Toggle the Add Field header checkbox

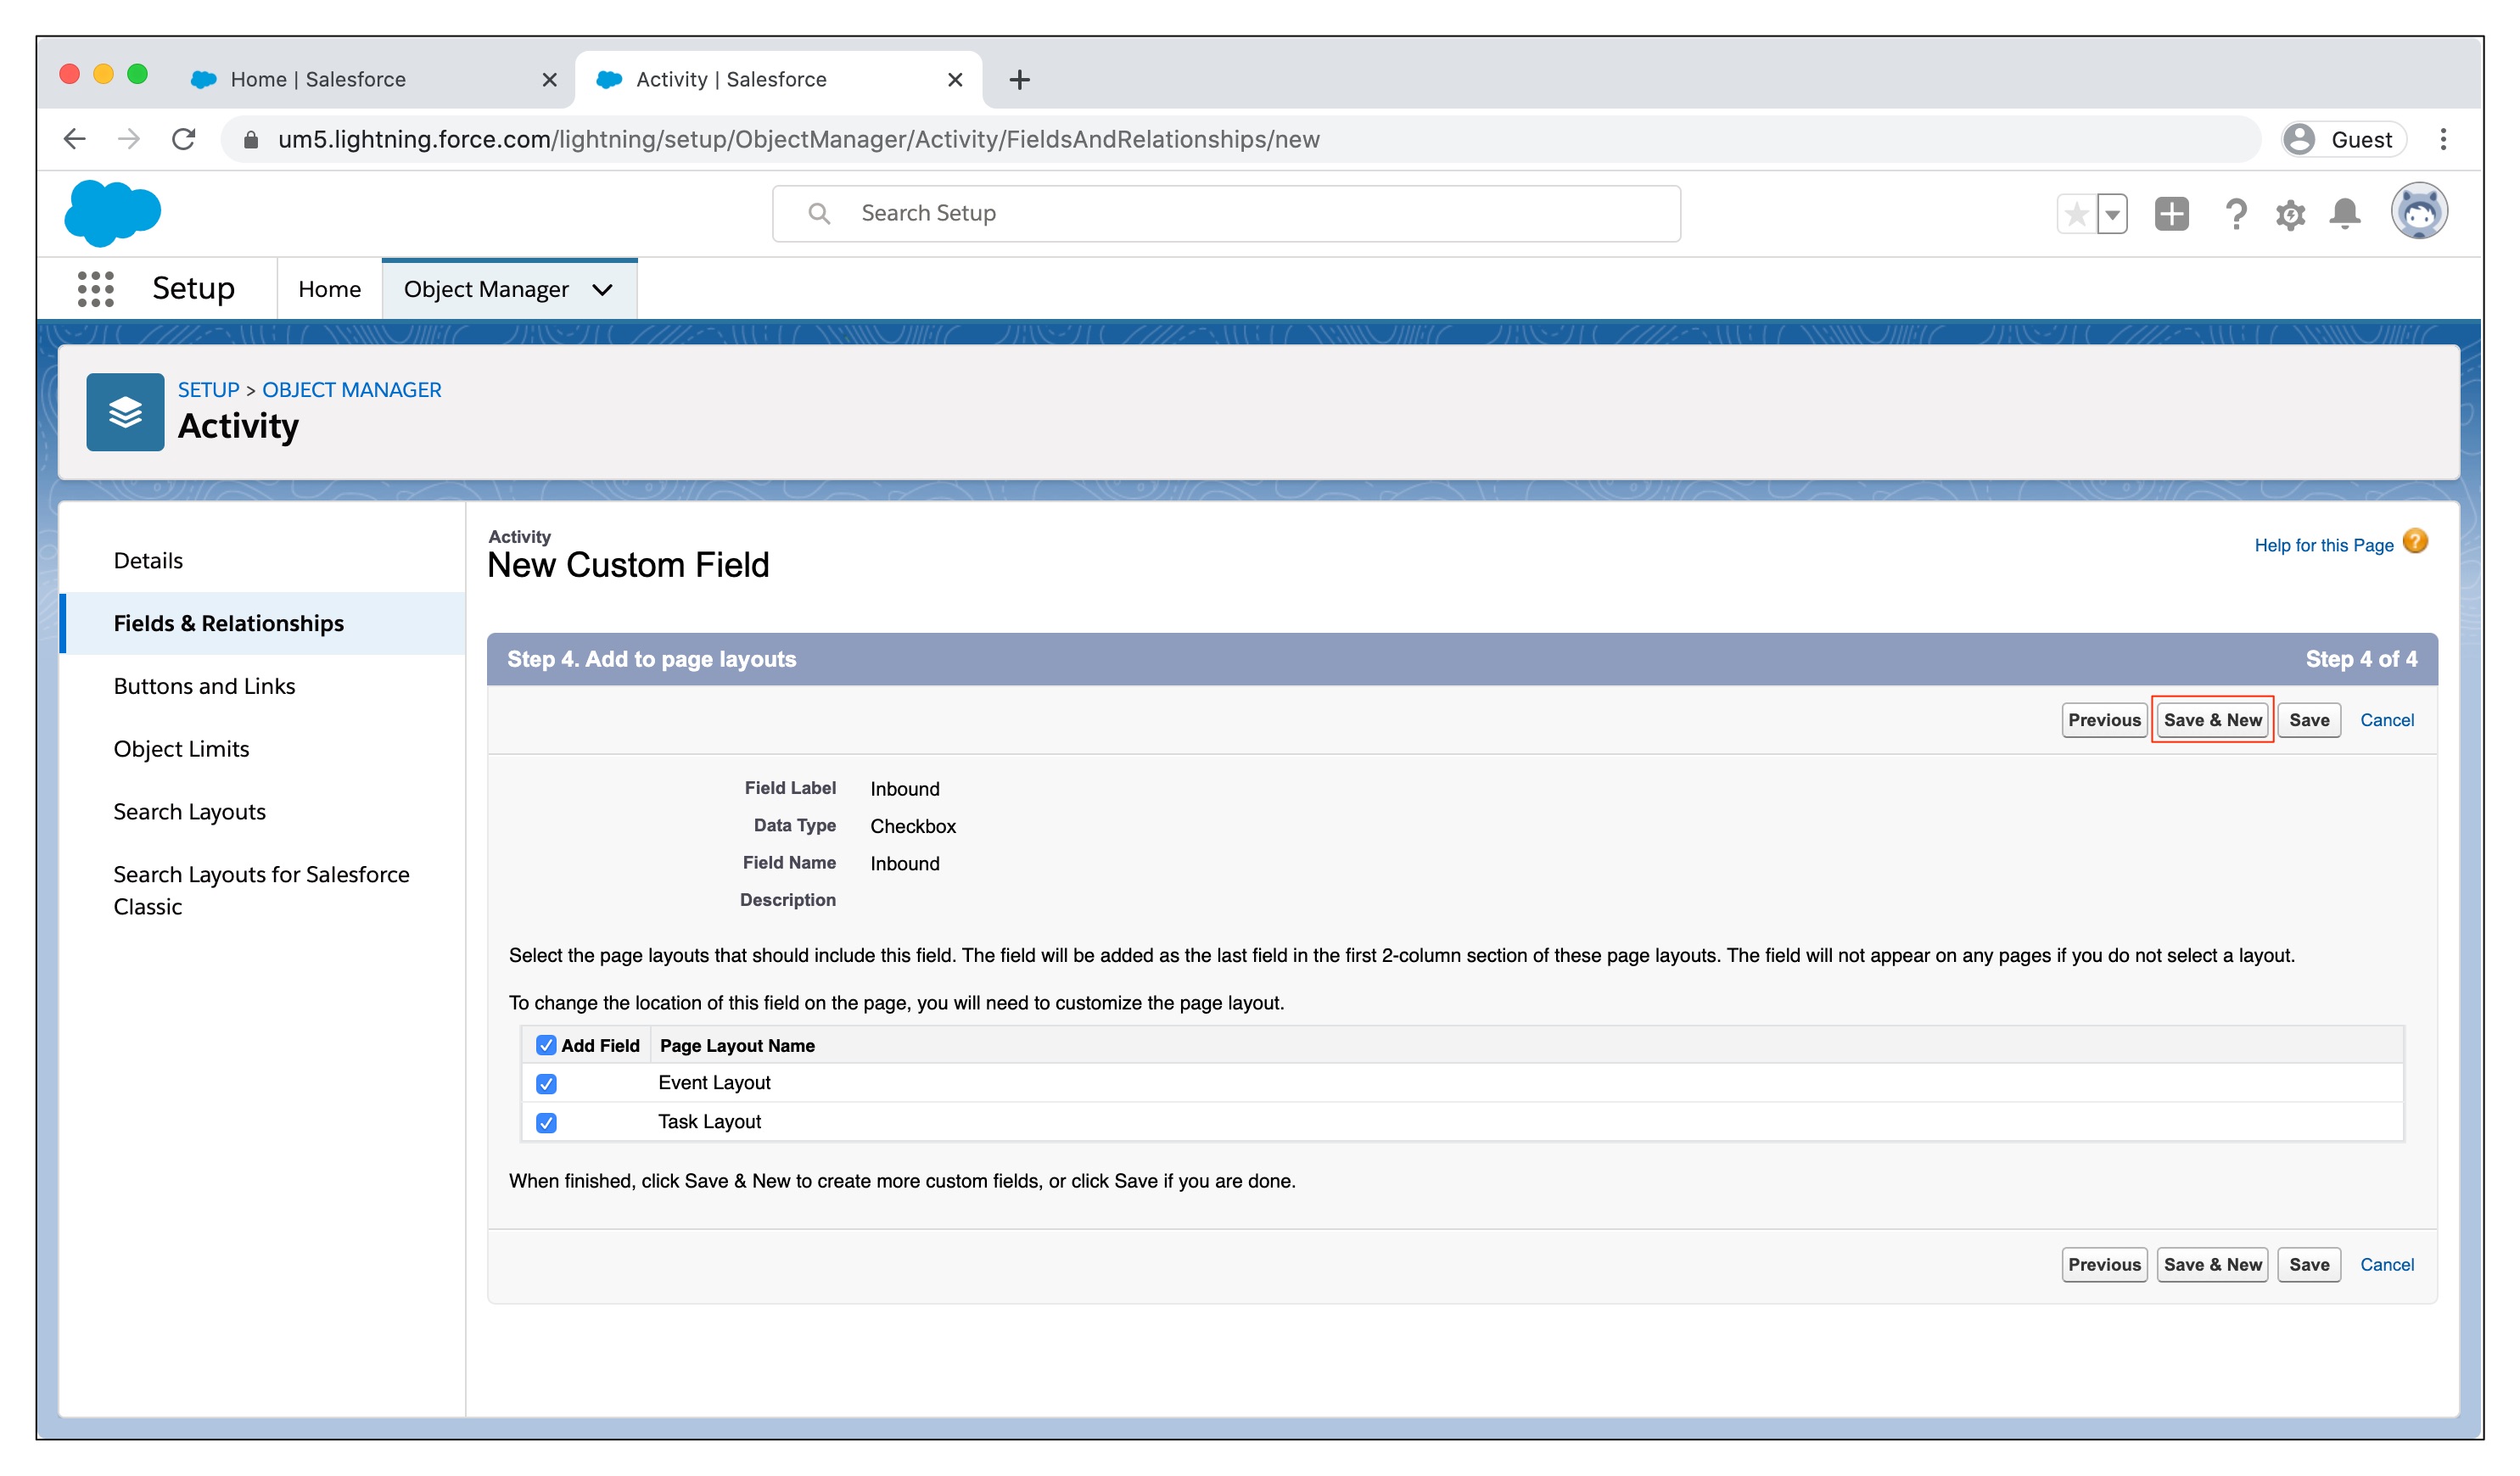(546, 1046)
